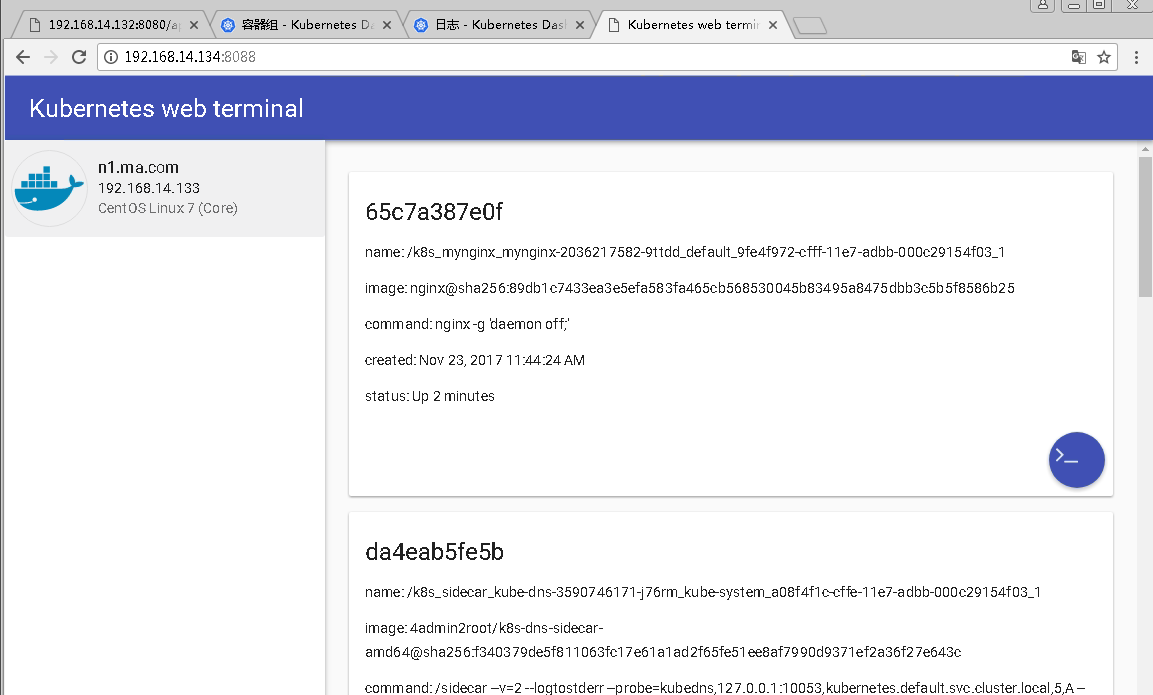Click the scrollbar up arrow
This screenshot has height=695, width=1153.
point(1145,149)
